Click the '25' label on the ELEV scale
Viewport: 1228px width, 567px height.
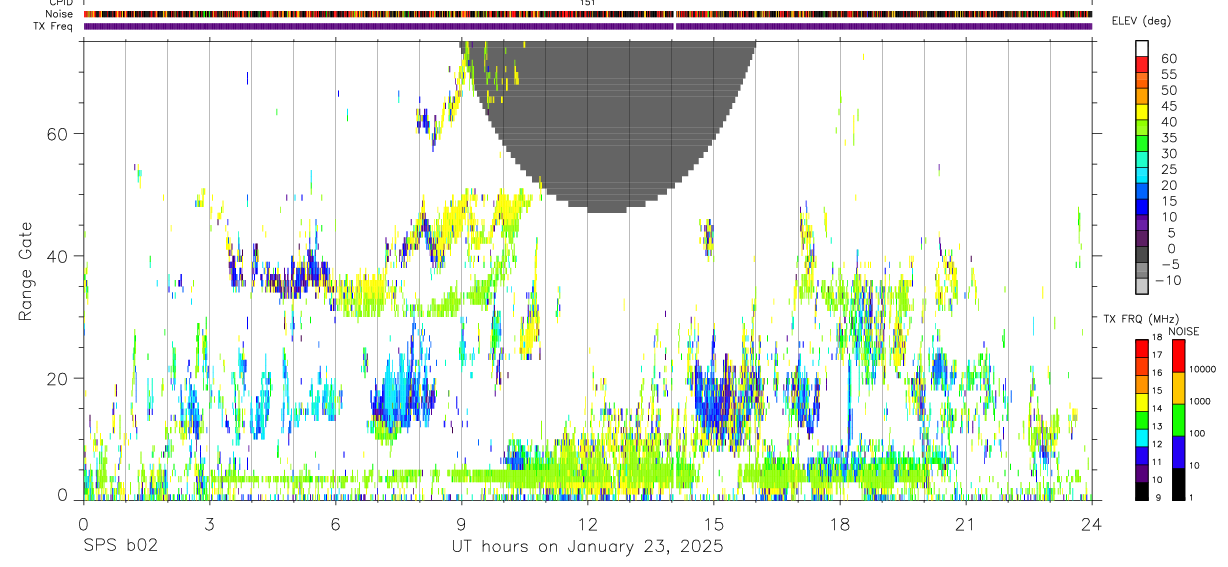(1168, 170)
